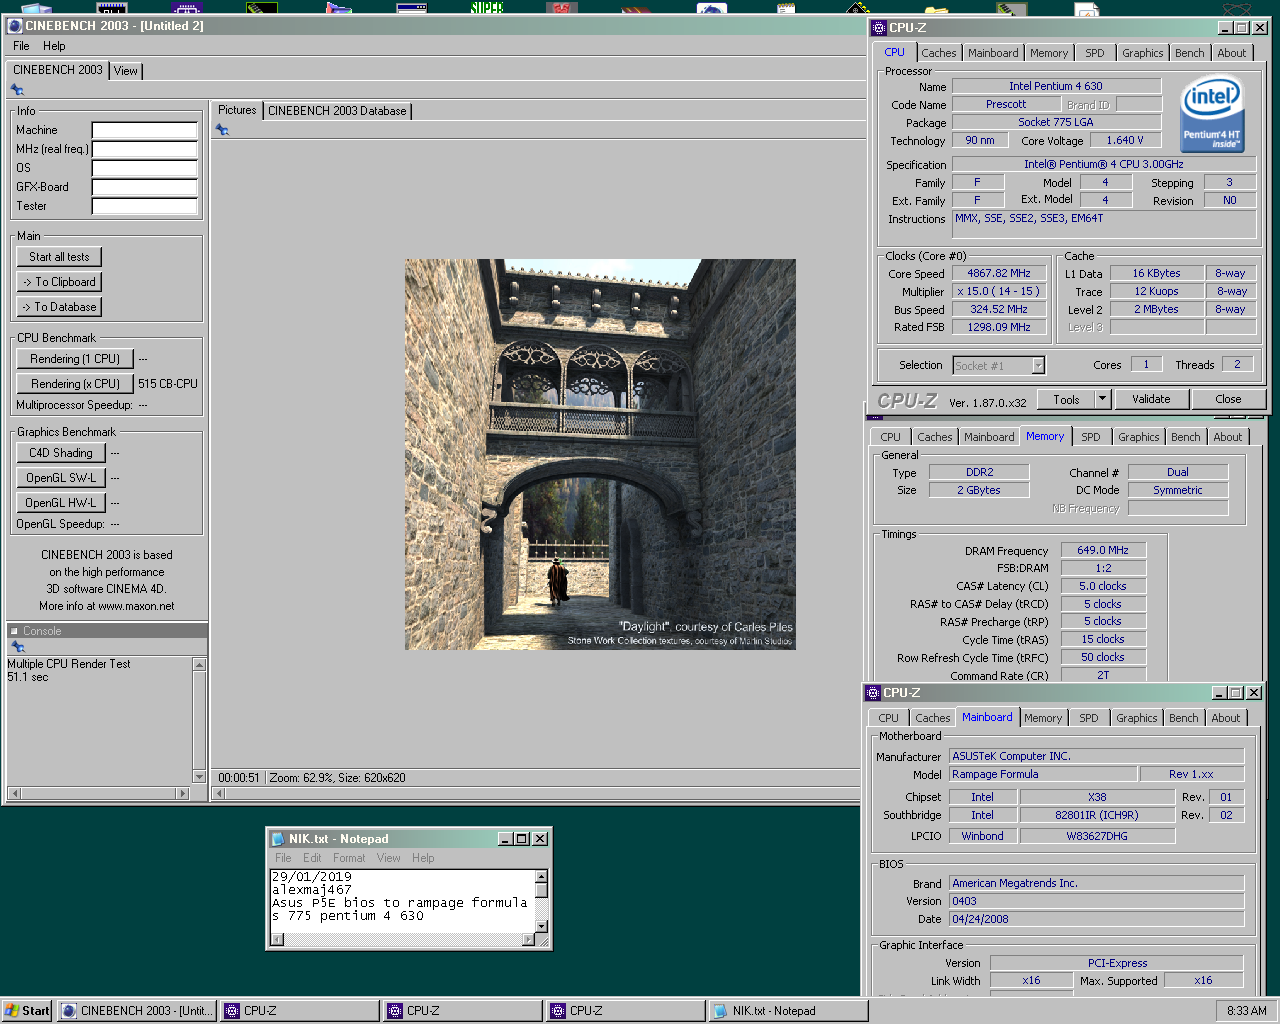The height and width of the screenshot is (1024, 1280).
Task: Click the GFX-Board input field
Action: click(x=145, y=187)
